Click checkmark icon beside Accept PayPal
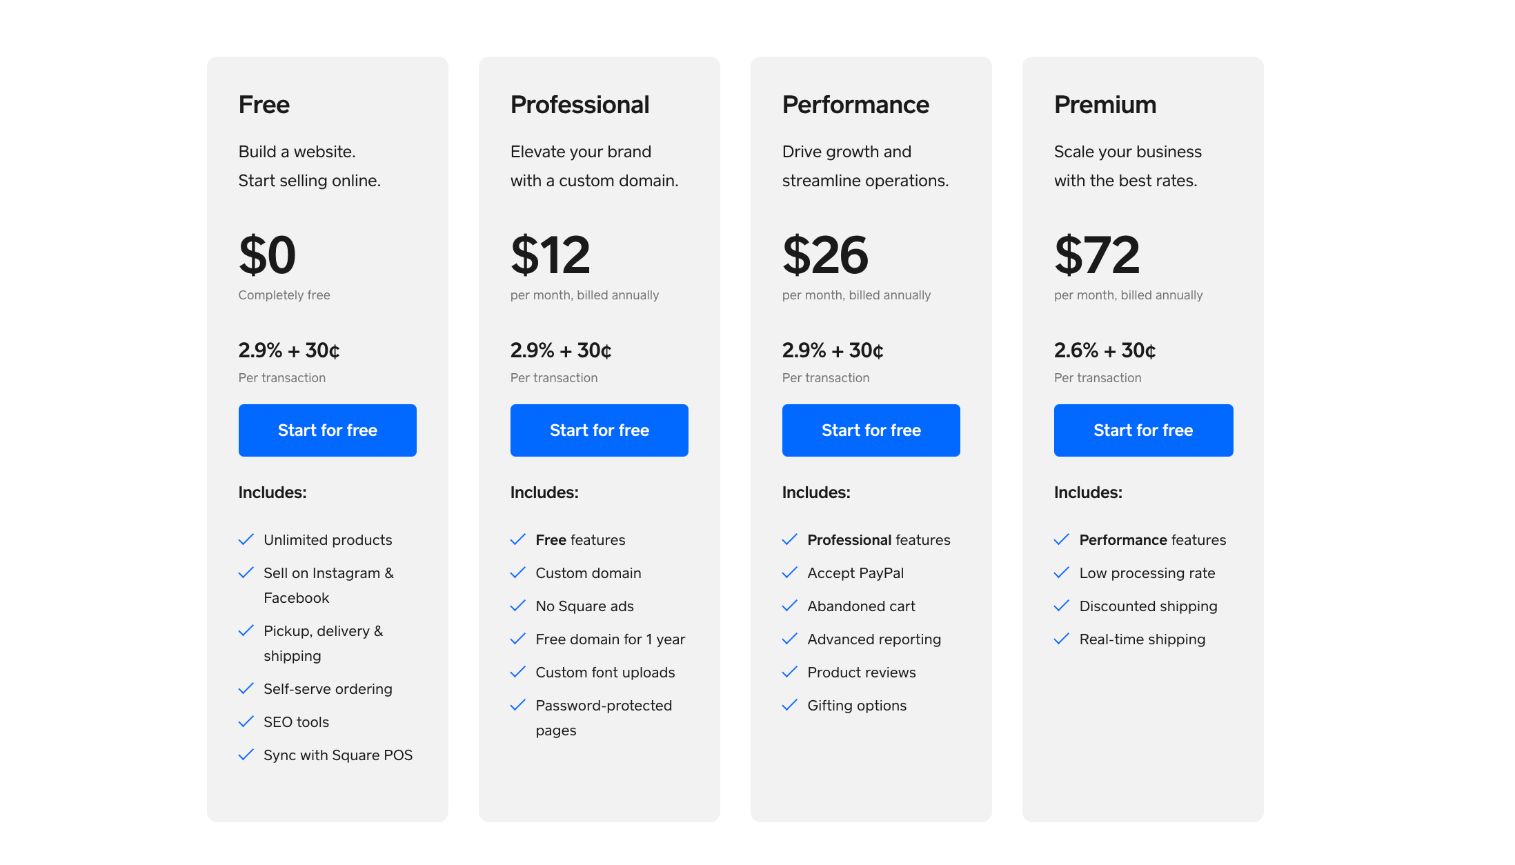 790,573
